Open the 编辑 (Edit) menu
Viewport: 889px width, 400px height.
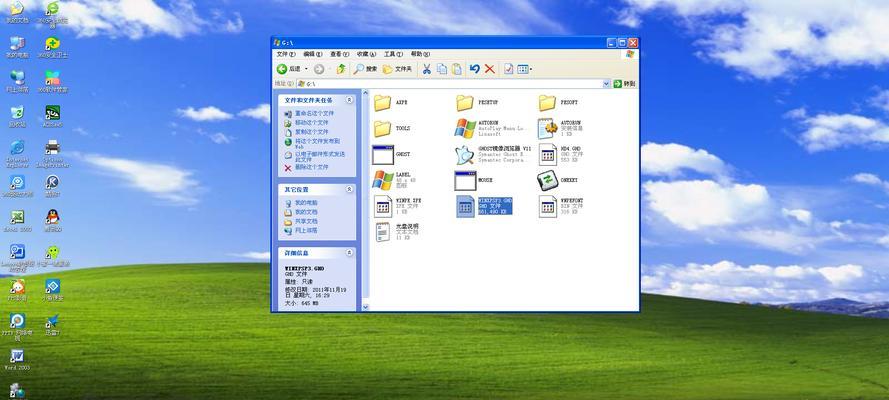pyautogui.click(x=312, y=54)
